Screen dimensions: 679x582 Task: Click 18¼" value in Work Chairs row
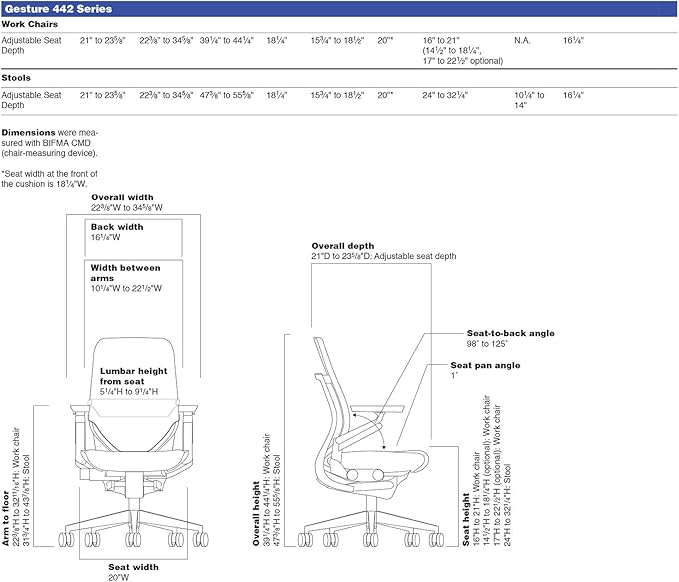(x=277, y=41)
